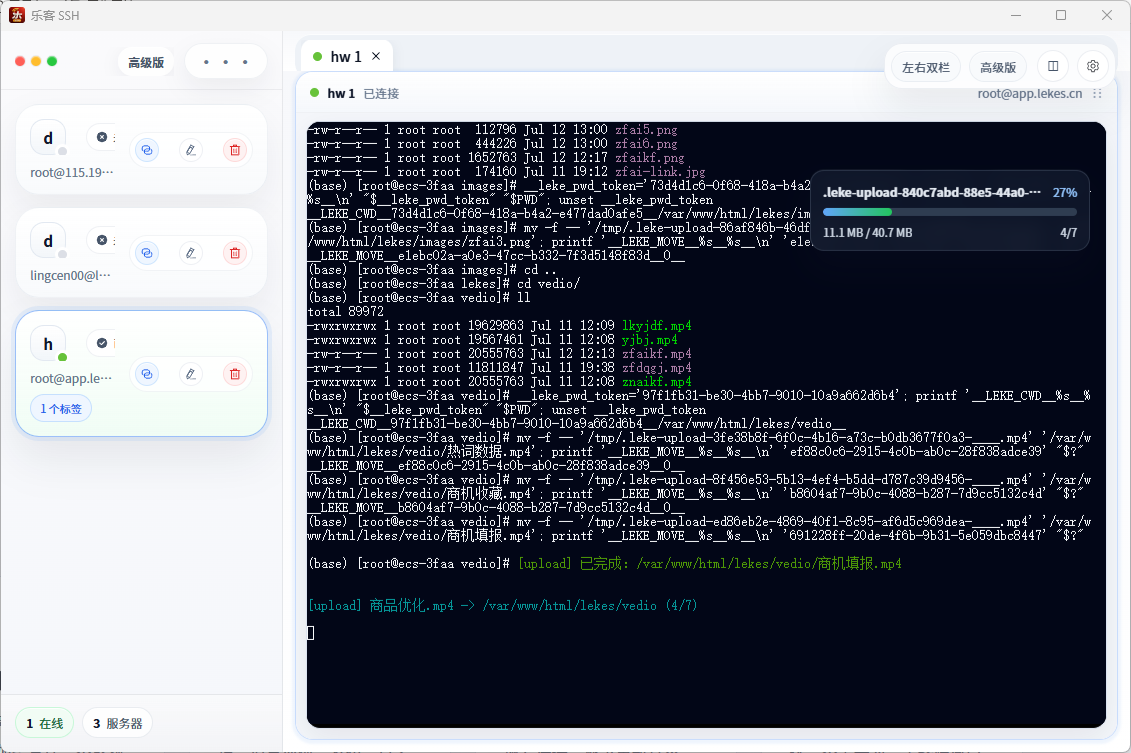The image size is (1131, 753).
Task: Click zfdqgj.mp4 in the terminal listing
Action: (656, 368)
